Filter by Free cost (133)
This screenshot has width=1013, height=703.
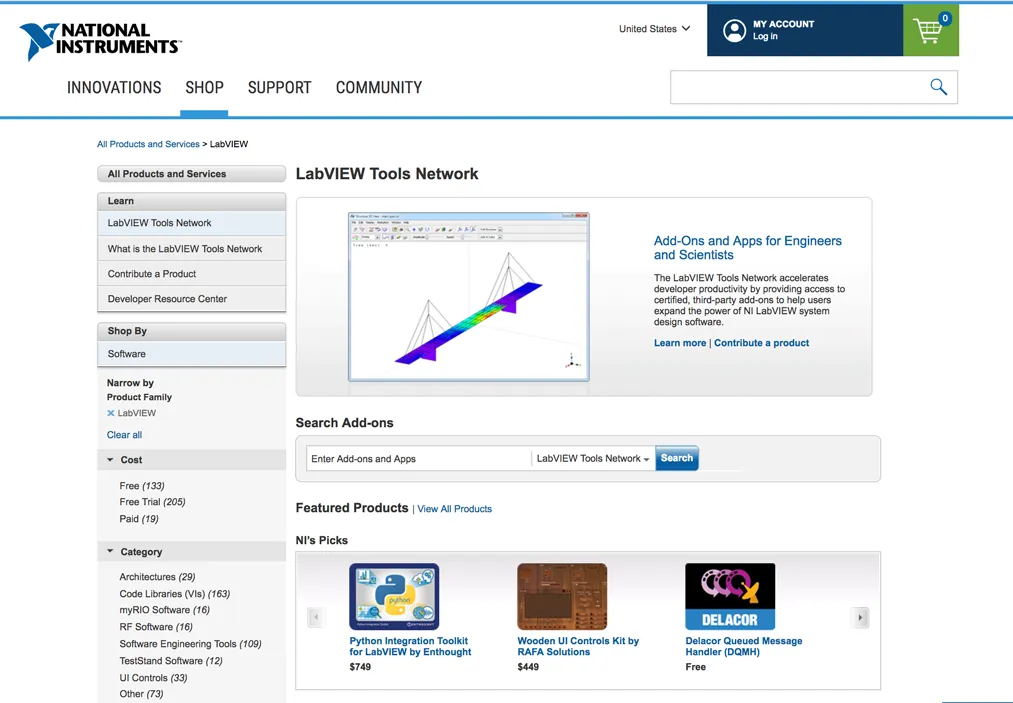pos(141,486)
